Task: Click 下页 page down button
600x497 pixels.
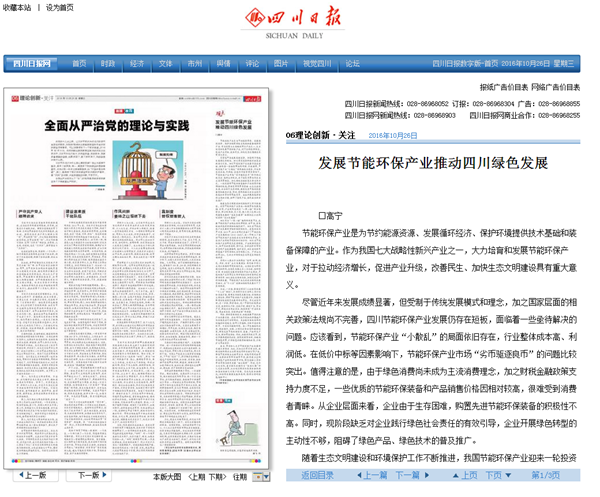Action: click(498, 475)
